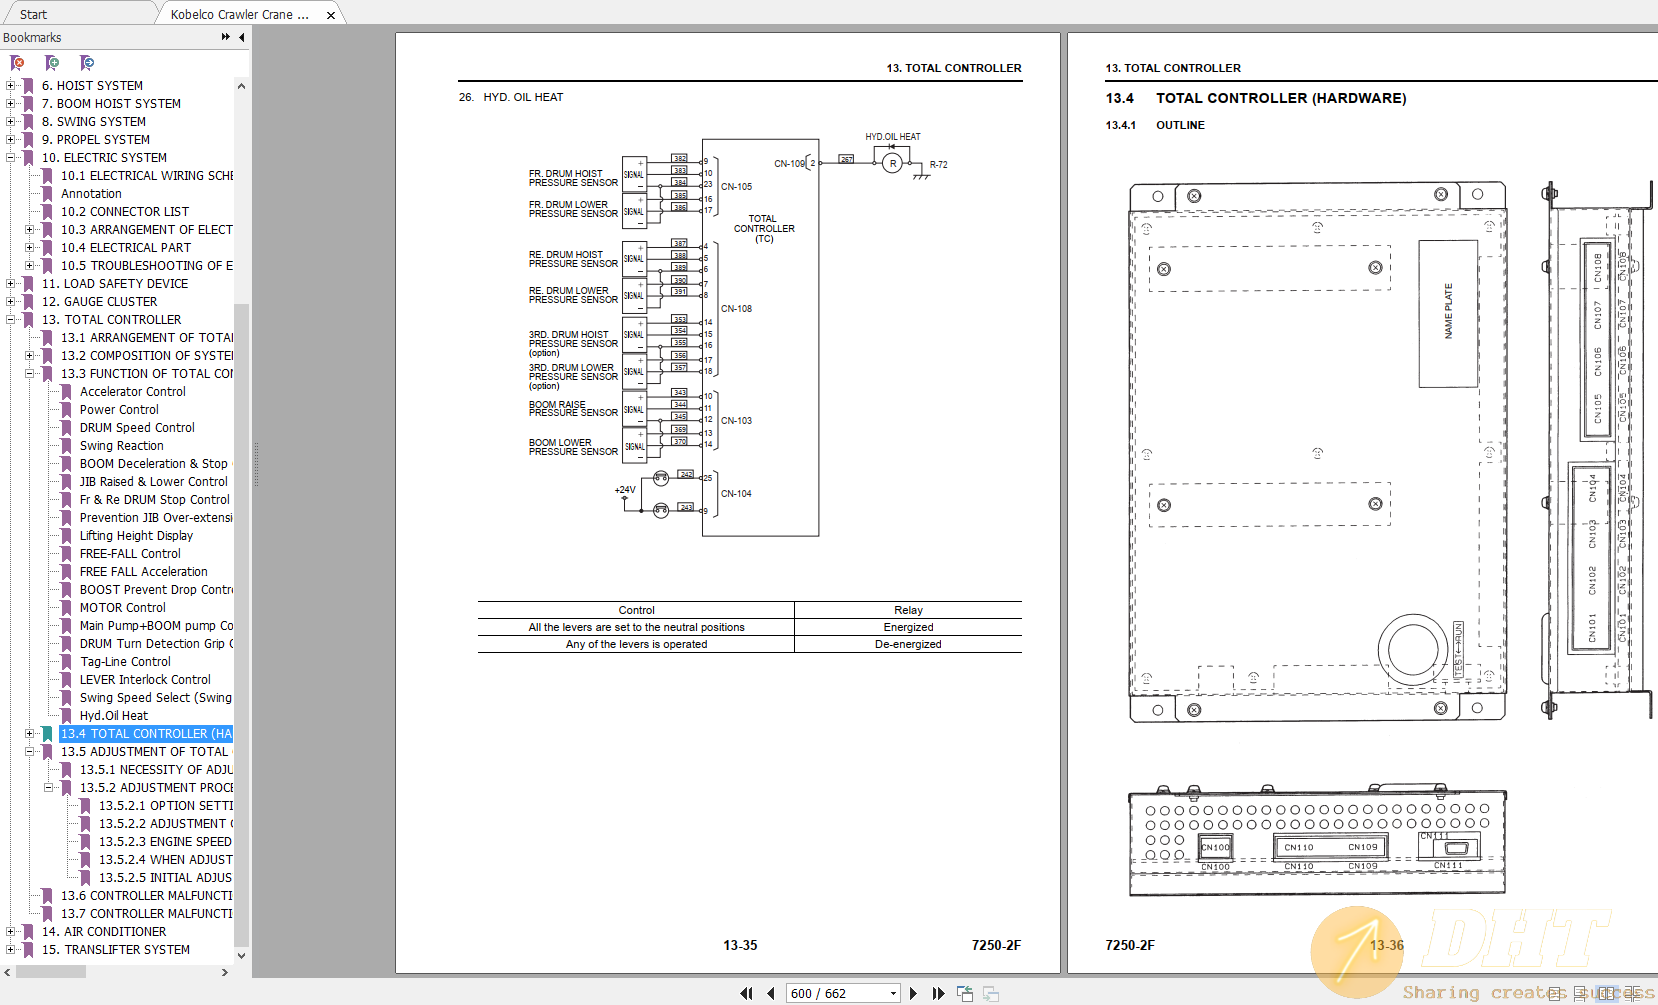Open the 8. SWING SYSTEM bookmark
The height and width of the screenshot is (1005, 1658).
[94, 122]
